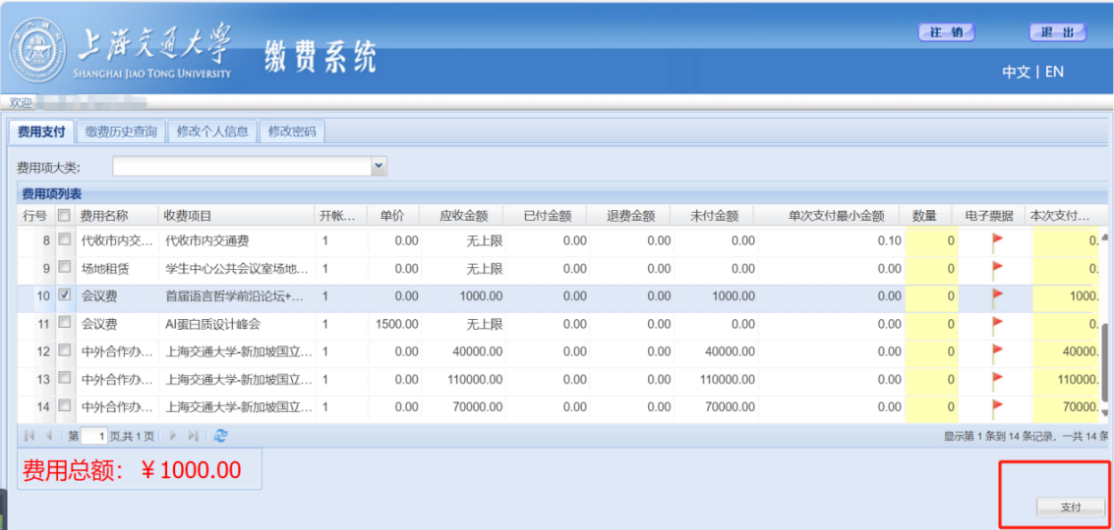Click the red flag in row 14
The height and width of the screenshot is (530, 1114).
coord(996,407)
